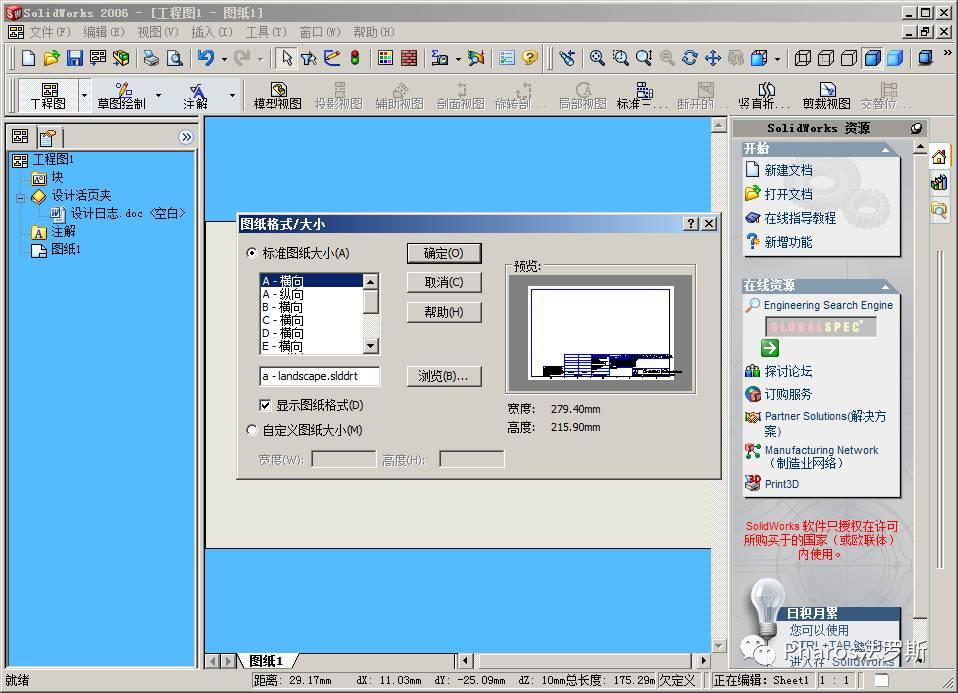Toggle the 显示图纸格式 checkbox

pyautogui.click(x=265, y=405)
